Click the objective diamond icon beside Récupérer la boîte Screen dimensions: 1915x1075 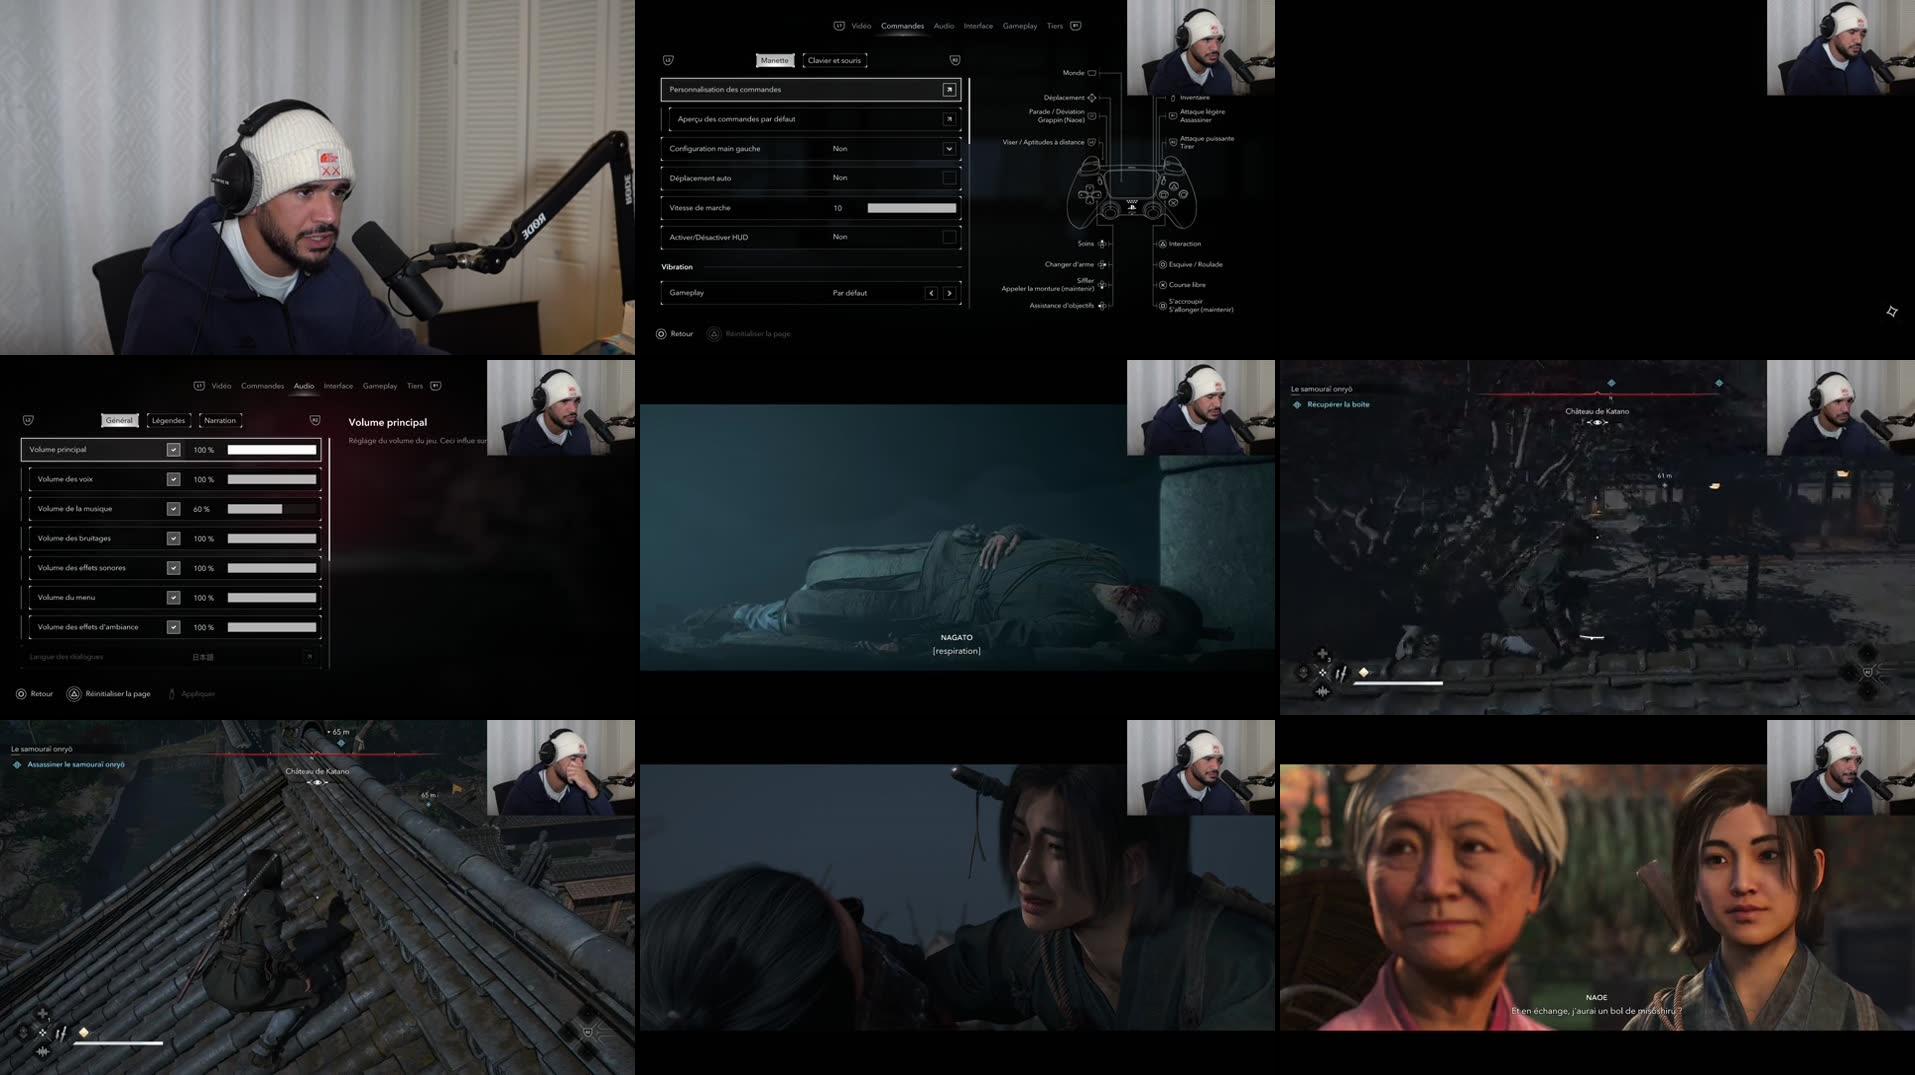[x=1297, y=405]
